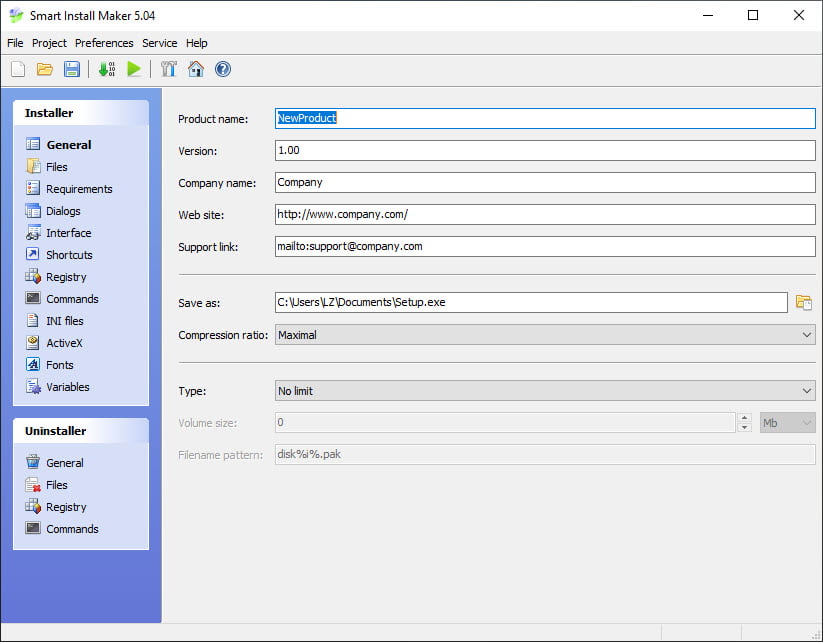Click the blue Help question mark icon
Screen dimensions: 823x642
click(223, 69)
